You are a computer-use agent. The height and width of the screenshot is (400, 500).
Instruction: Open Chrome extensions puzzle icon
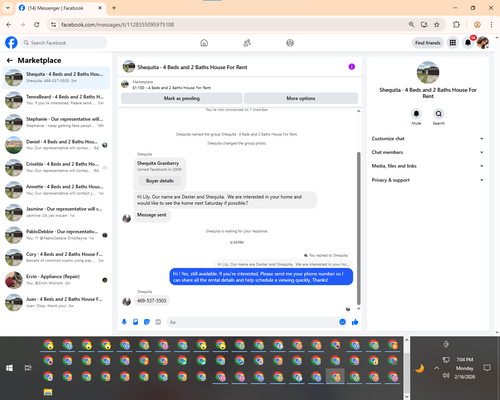point(456,24)
